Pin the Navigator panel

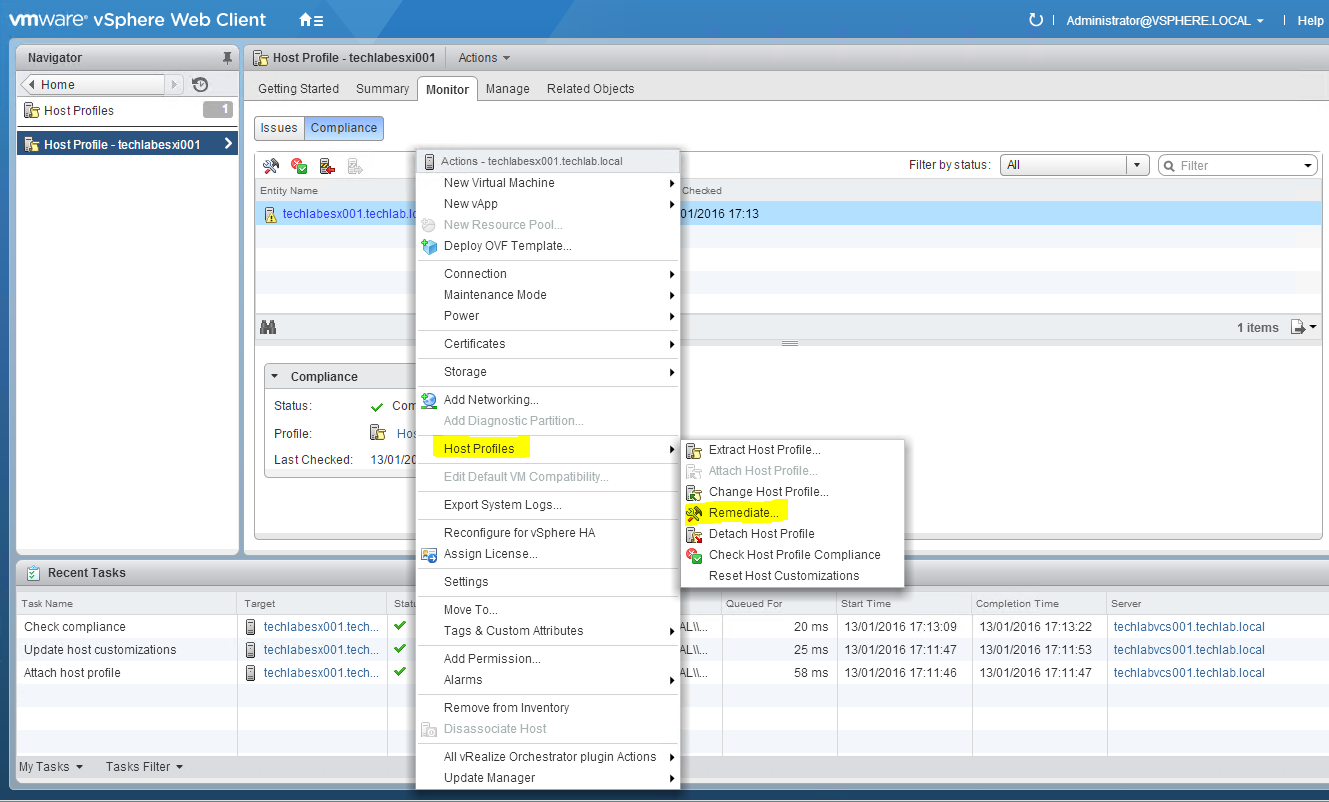(227, 58)
